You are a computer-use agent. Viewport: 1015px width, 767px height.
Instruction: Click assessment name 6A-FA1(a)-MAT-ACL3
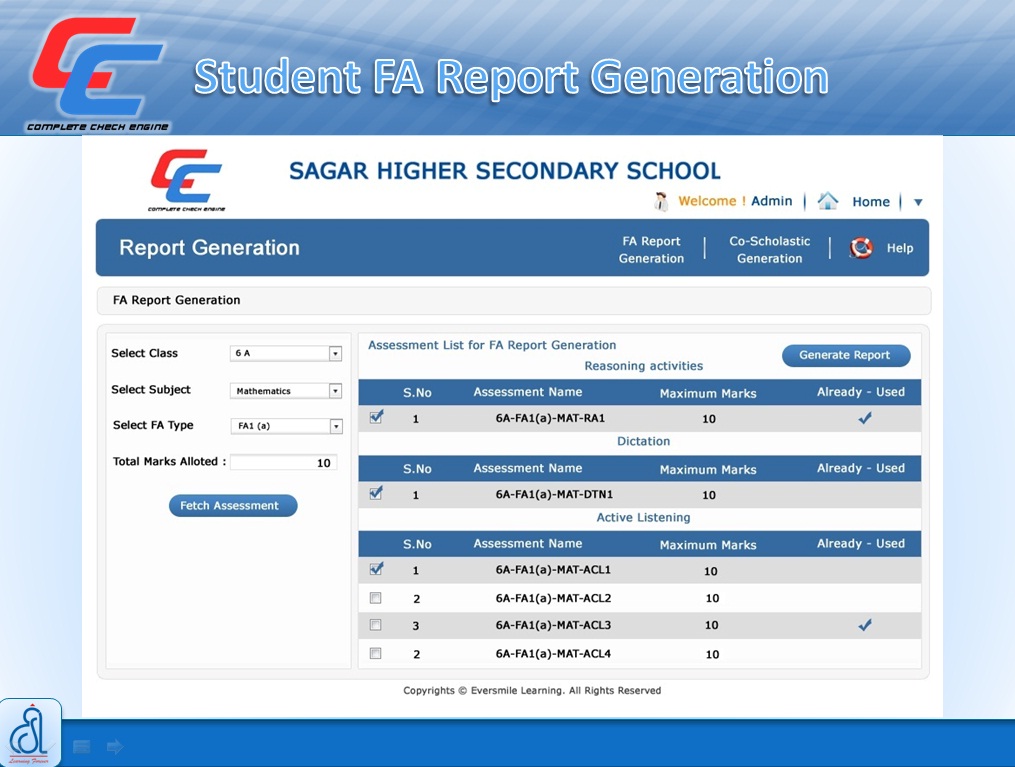553,625
